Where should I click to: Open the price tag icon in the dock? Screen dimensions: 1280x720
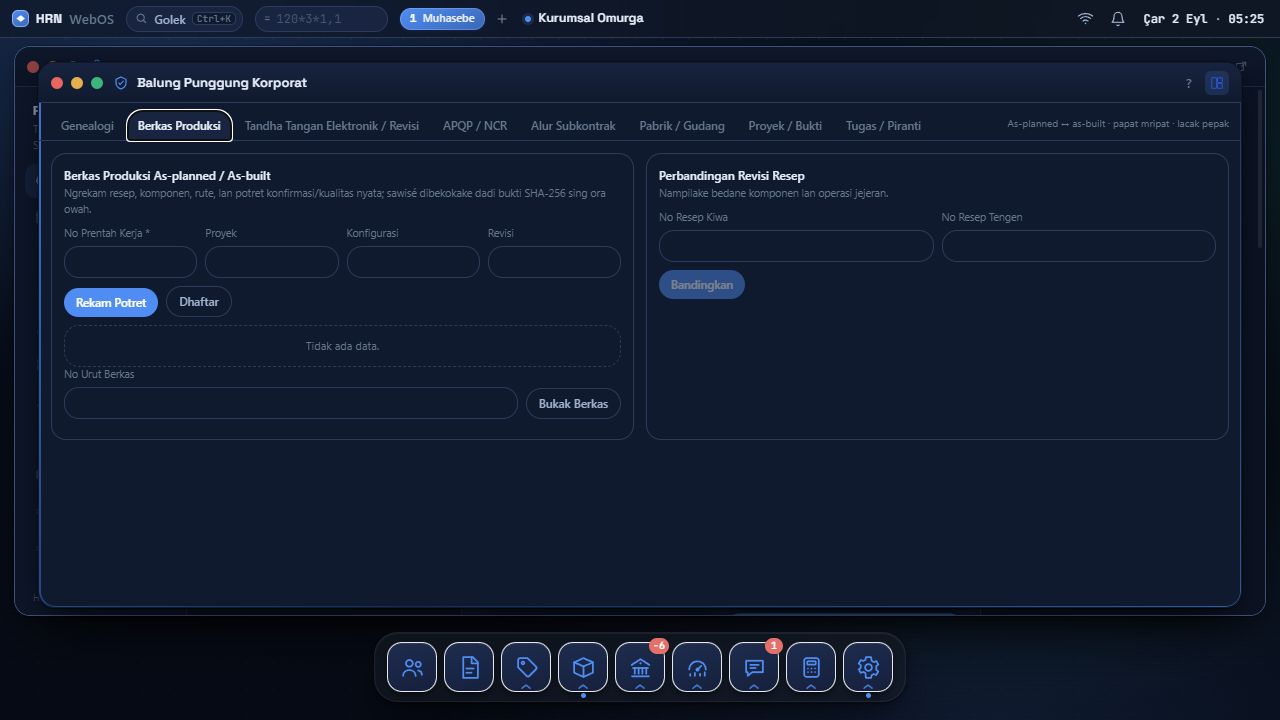[x=526, y=667]
